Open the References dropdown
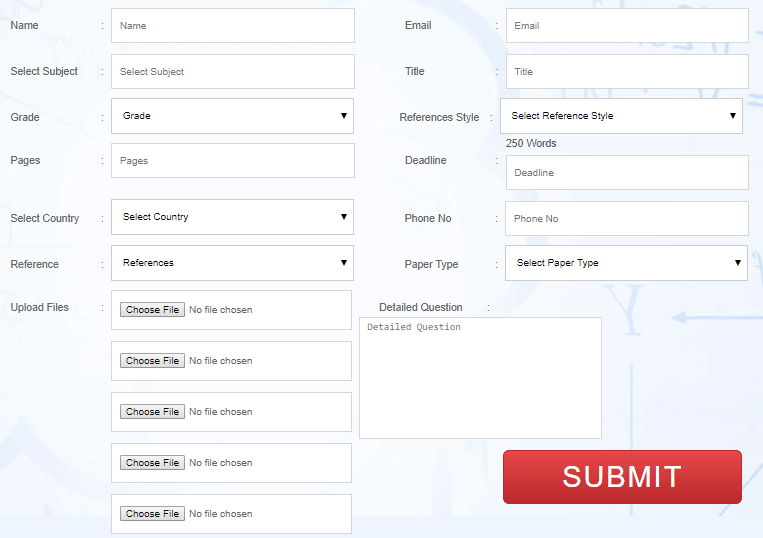This screenshot has width=763, height=538. [x=232, y=263]
